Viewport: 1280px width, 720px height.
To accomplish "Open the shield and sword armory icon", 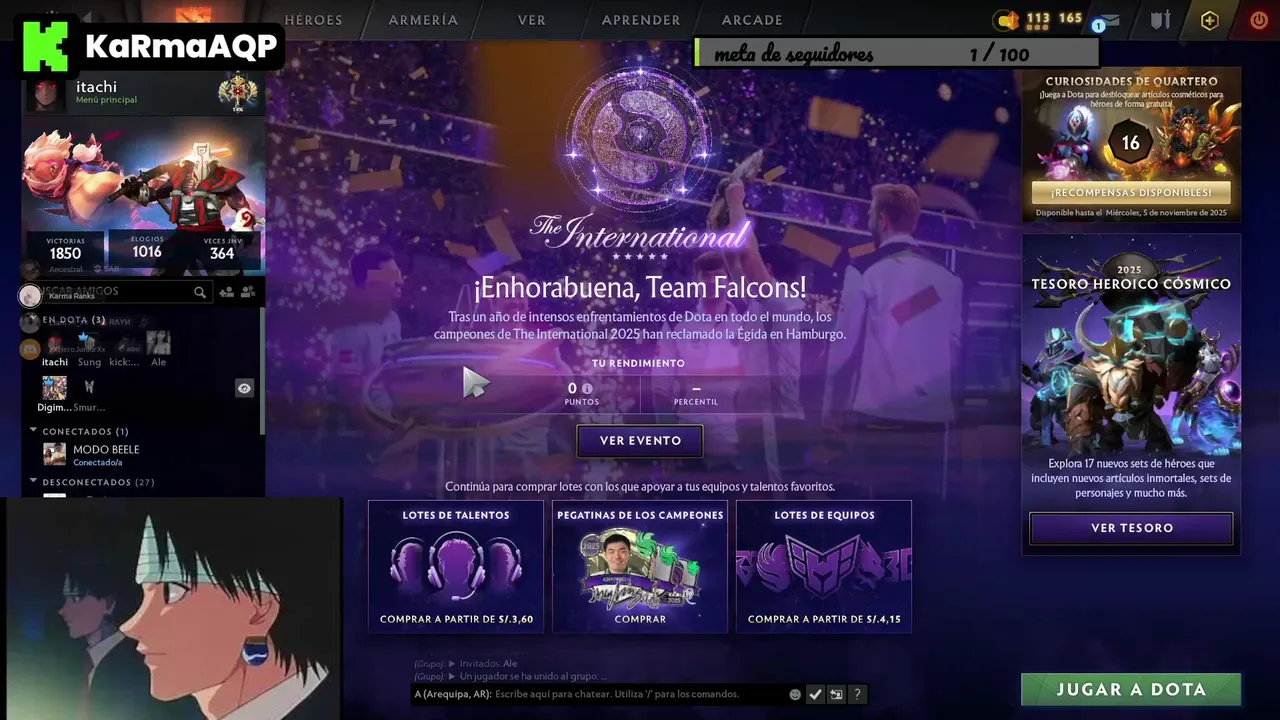I will pos(1160,20).
